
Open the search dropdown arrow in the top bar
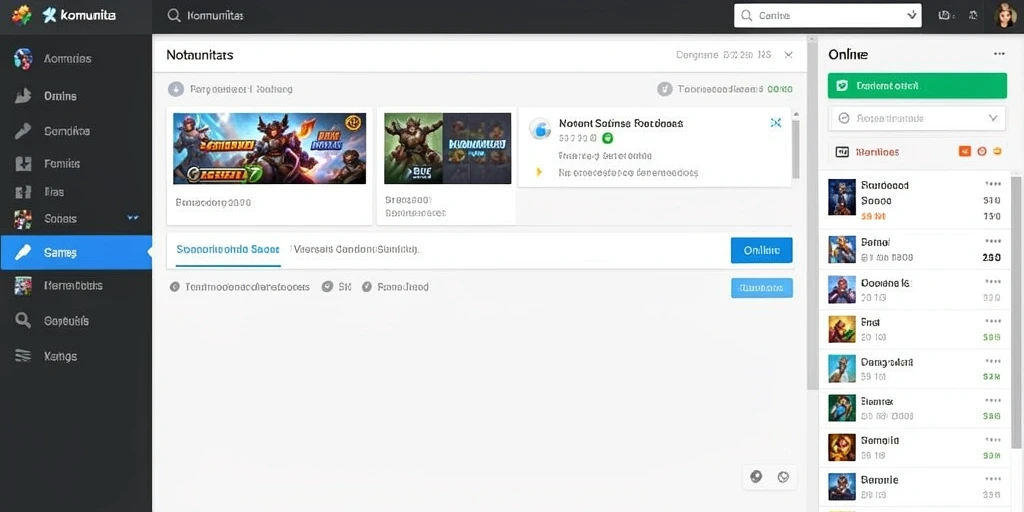(912, 16)
